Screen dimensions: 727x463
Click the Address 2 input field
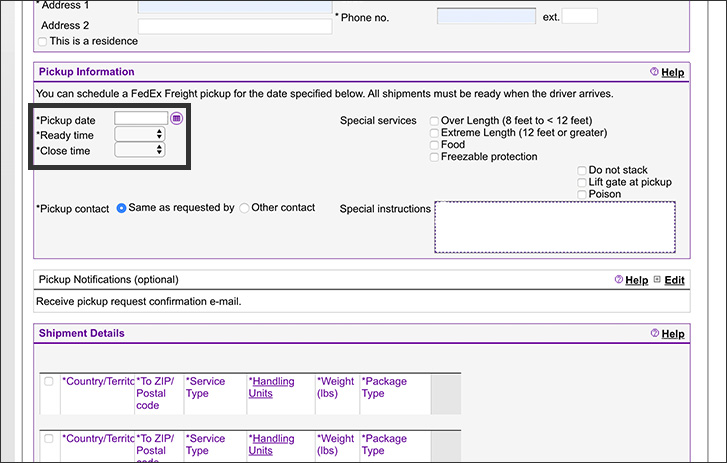pos(235,26)
